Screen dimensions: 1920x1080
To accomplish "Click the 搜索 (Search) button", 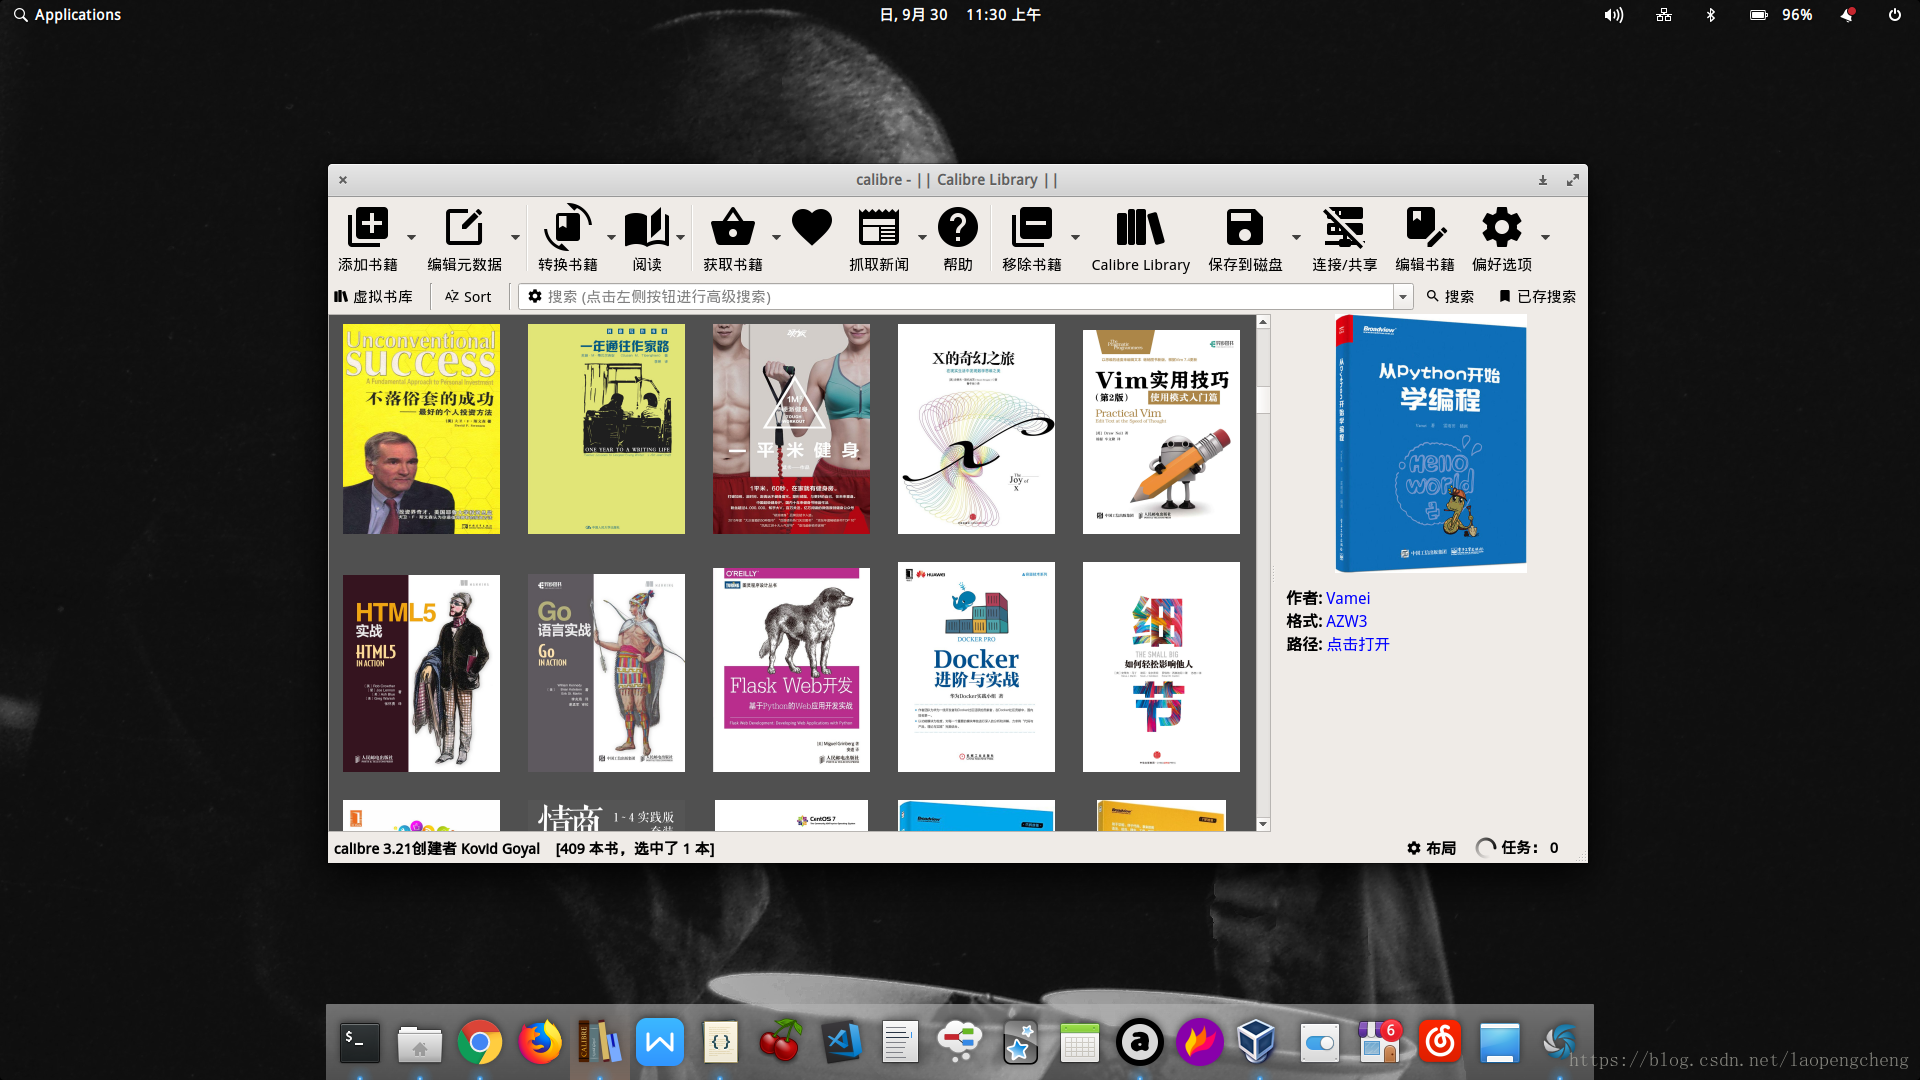I will [x=1450, y=297].
